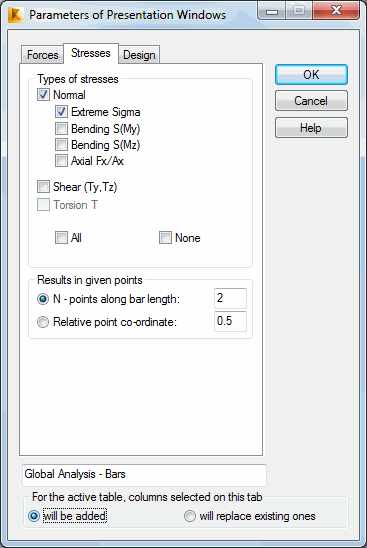
Task: Switch to the Forces tab
Action: pyautogui.click(x=43, y=55)
